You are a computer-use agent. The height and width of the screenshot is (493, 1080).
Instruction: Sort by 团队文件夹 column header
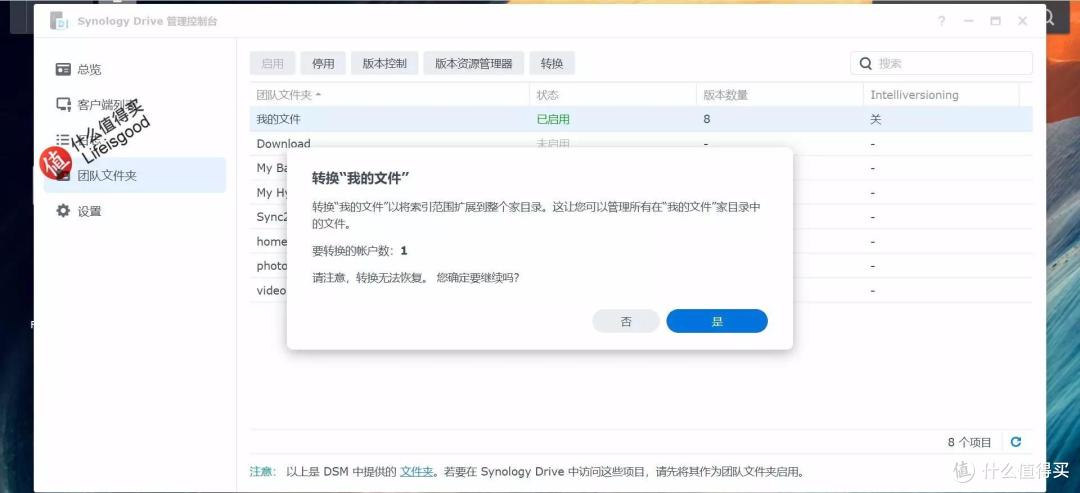389,94
